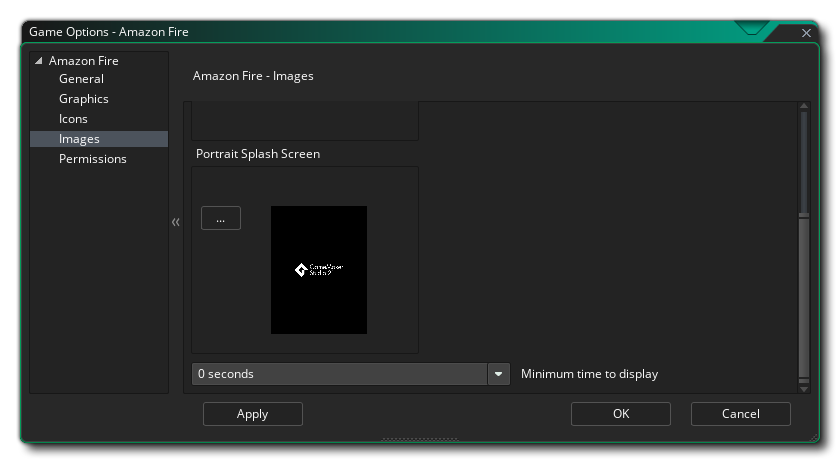Screen dimensions: 840x463
Task: Click the scroll down arrow of the panel
Action: [804, 389]
